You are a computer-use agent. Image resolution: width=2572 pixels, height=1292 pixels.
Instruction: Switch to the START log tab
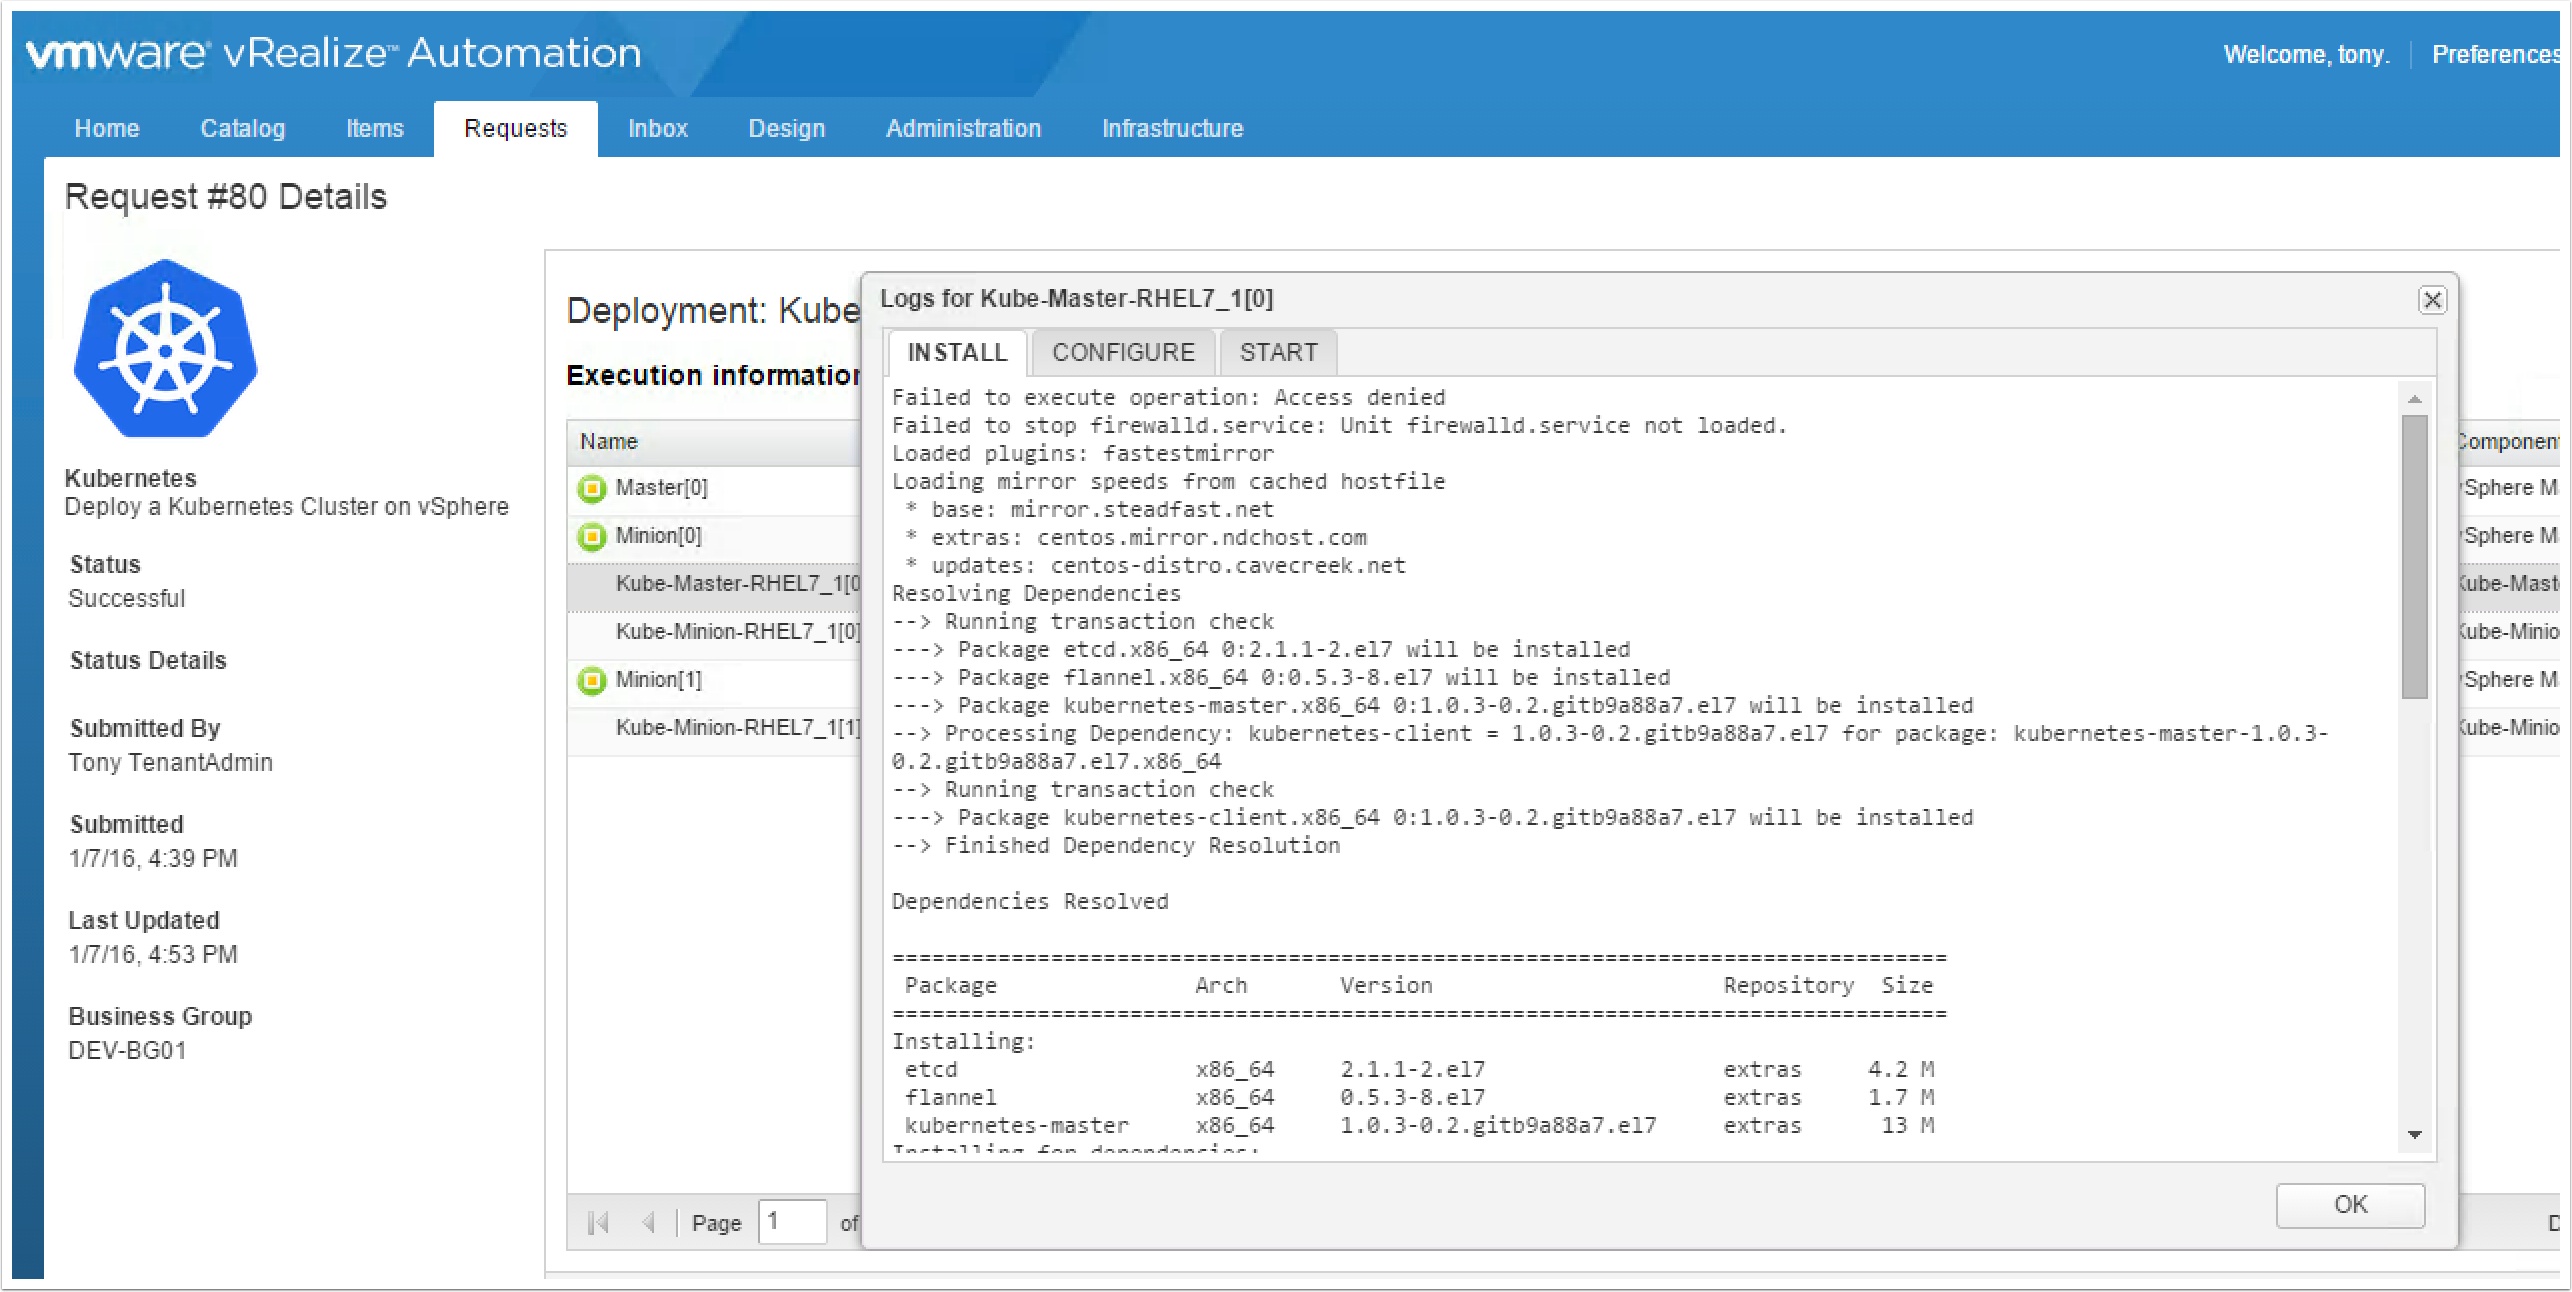[x=1278, y=352]
